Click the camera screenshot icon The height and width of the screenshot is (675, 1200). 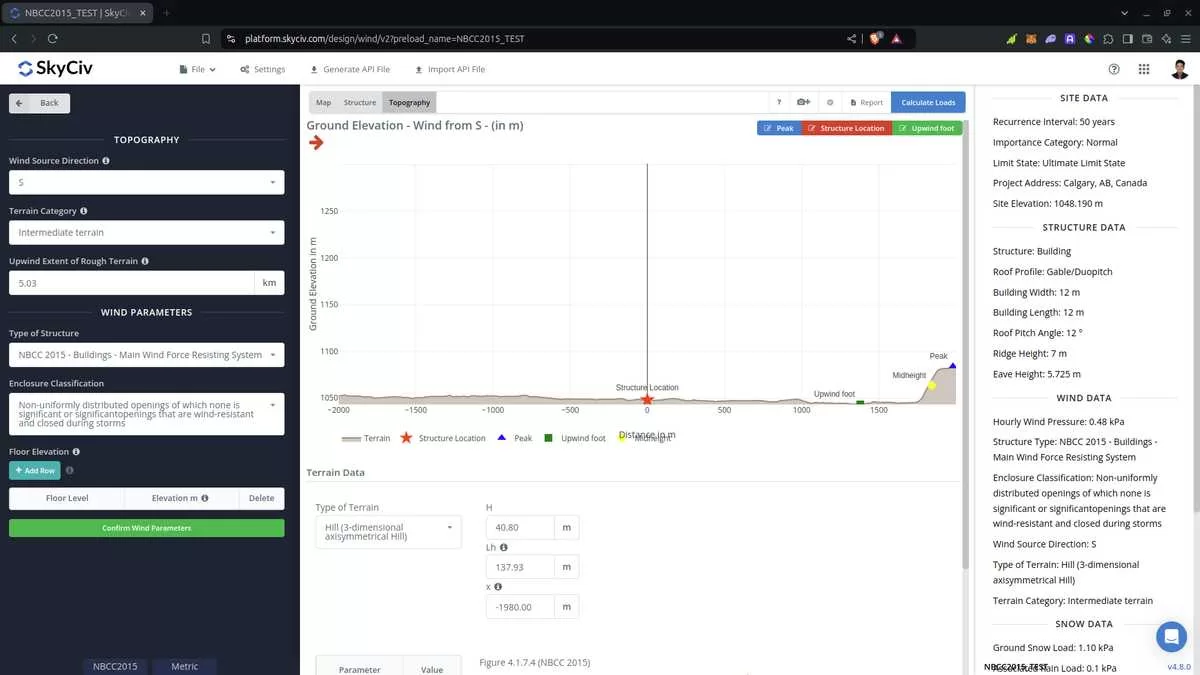point(803,102)
